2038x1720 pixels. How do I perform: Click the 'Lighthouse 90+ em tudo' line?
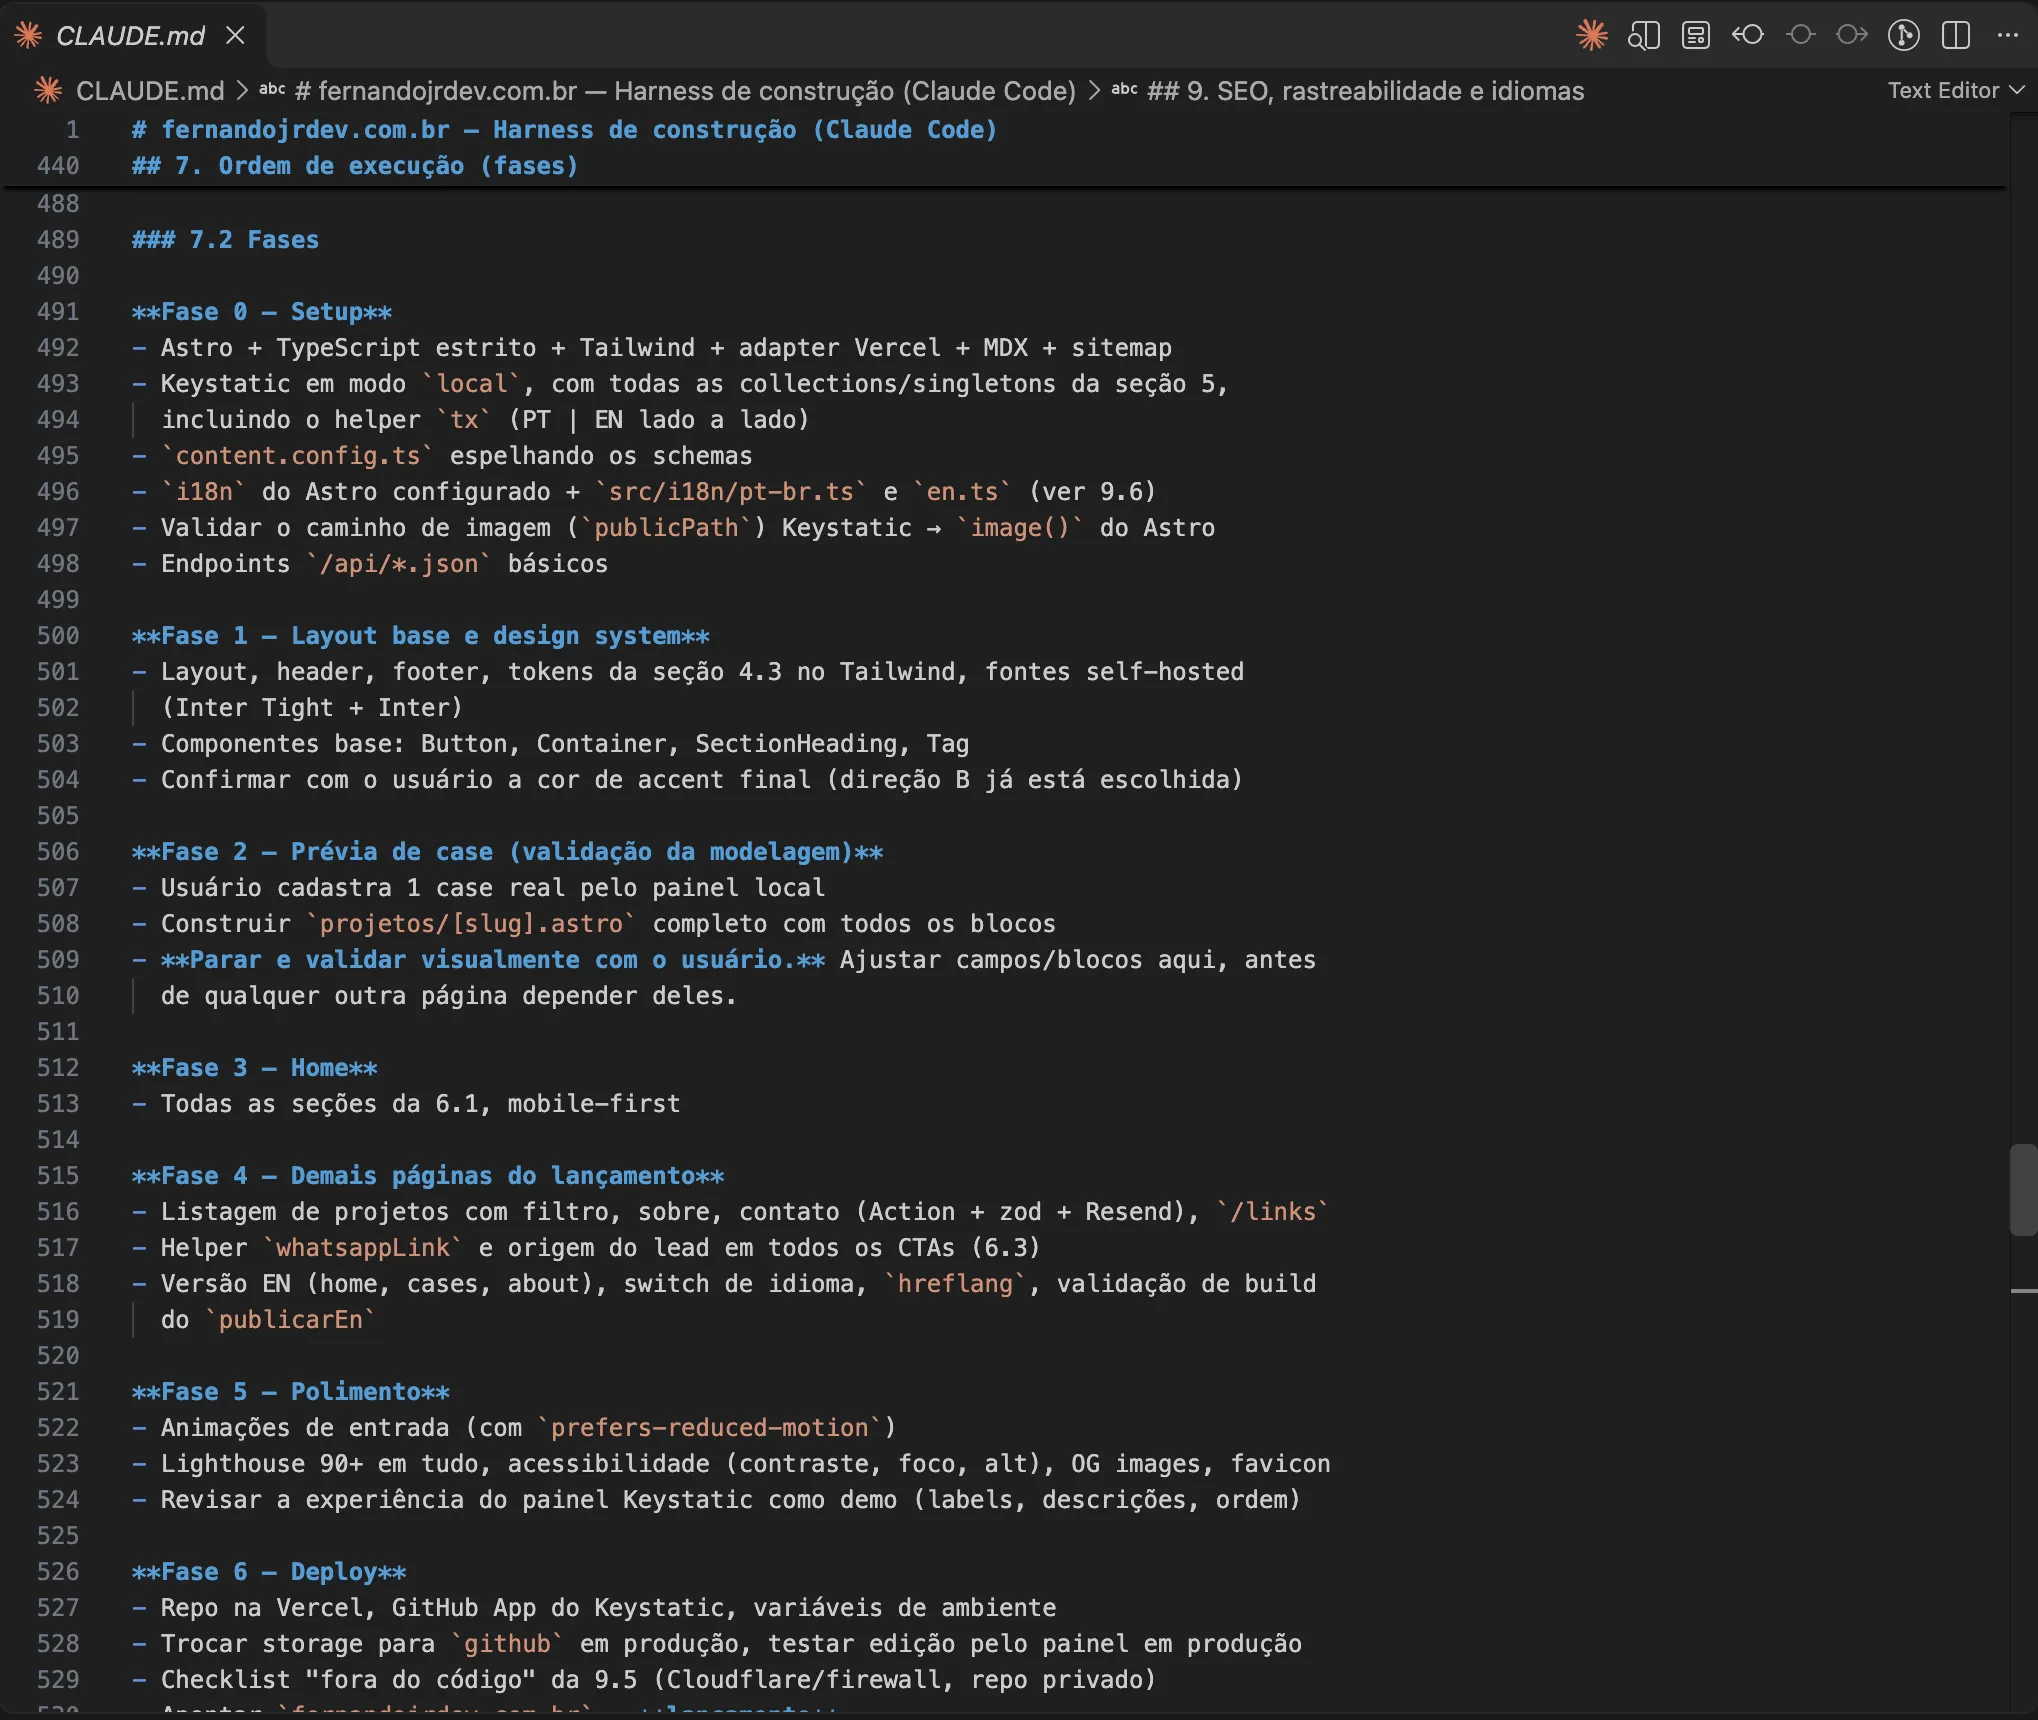pyautogui.click(x=731, y=1464)
